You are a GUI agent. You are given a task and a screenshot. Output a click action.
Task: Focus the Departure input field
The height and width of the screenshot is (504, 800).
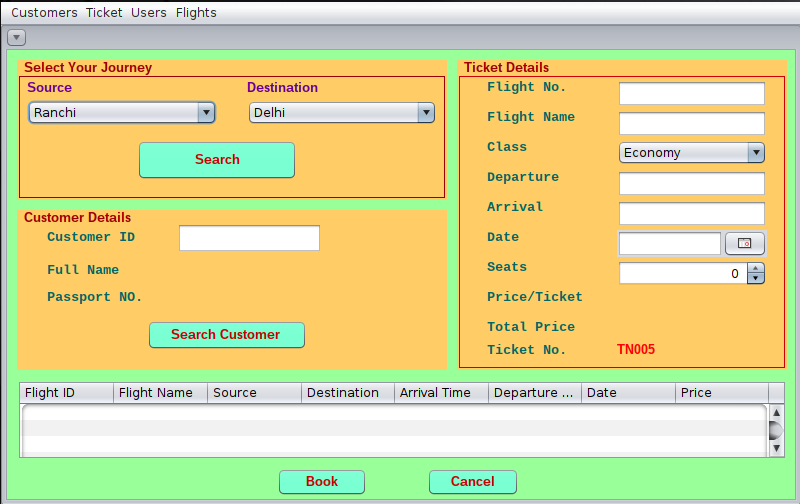pos(692,183)
